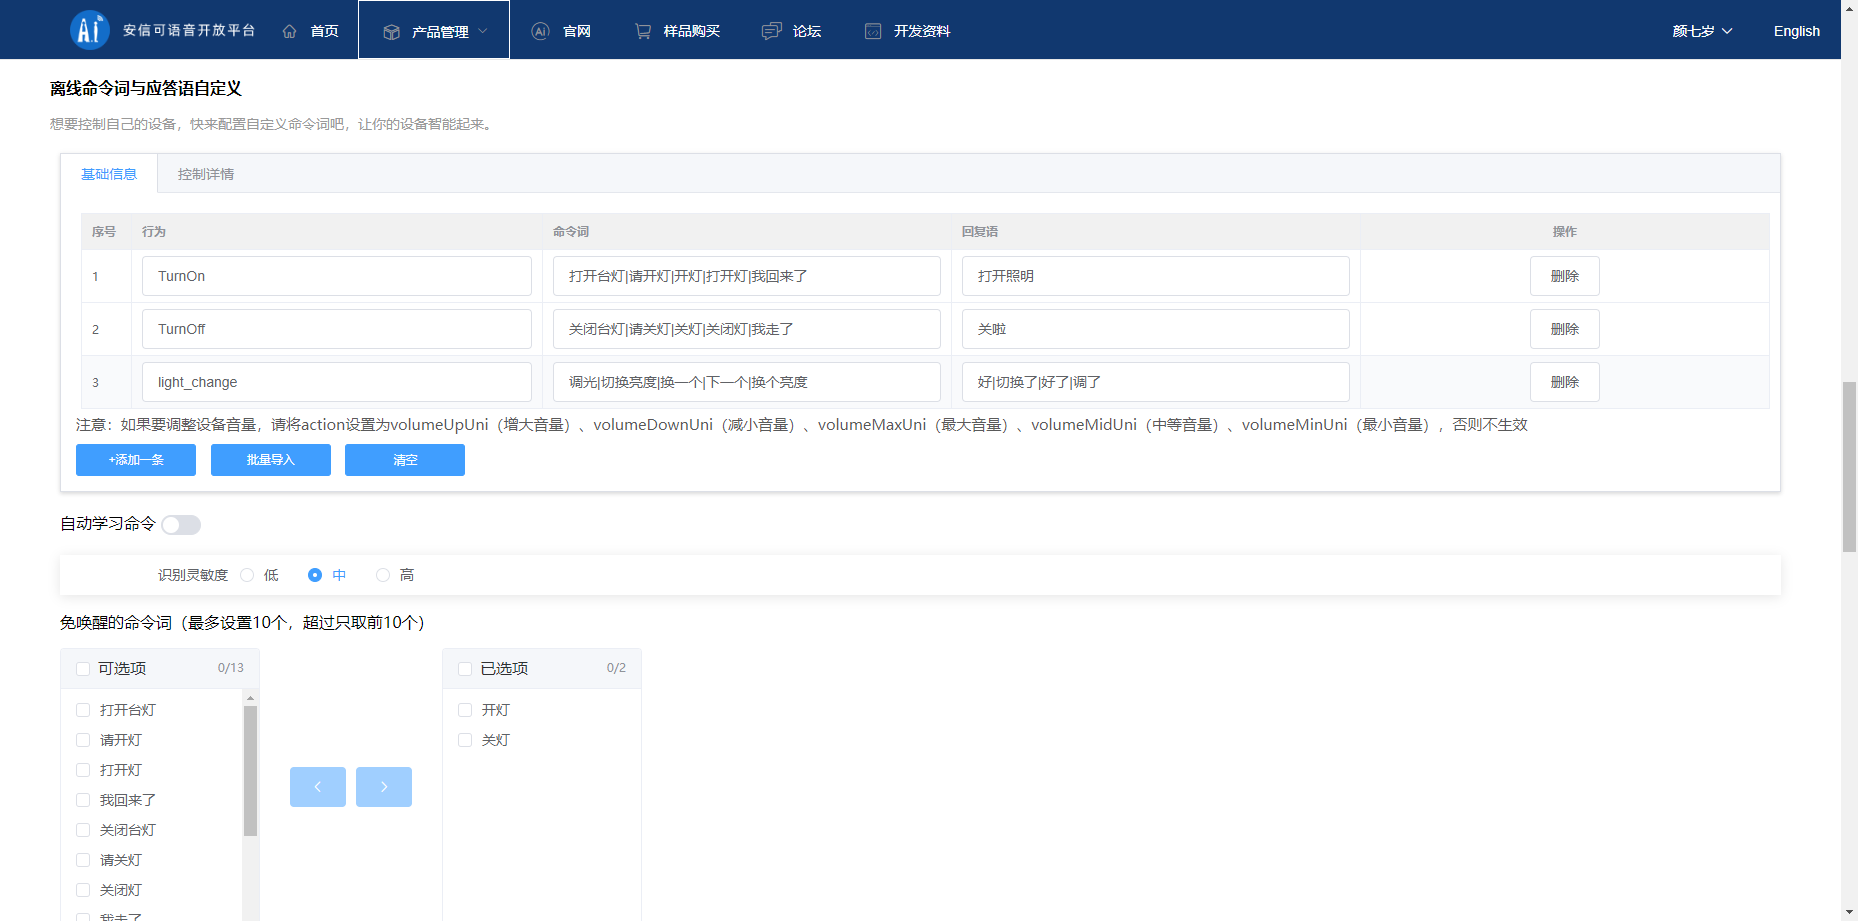
Task: Click the 离线命令词与应答语自定义 heading
Action: click(x=146, y=88)
